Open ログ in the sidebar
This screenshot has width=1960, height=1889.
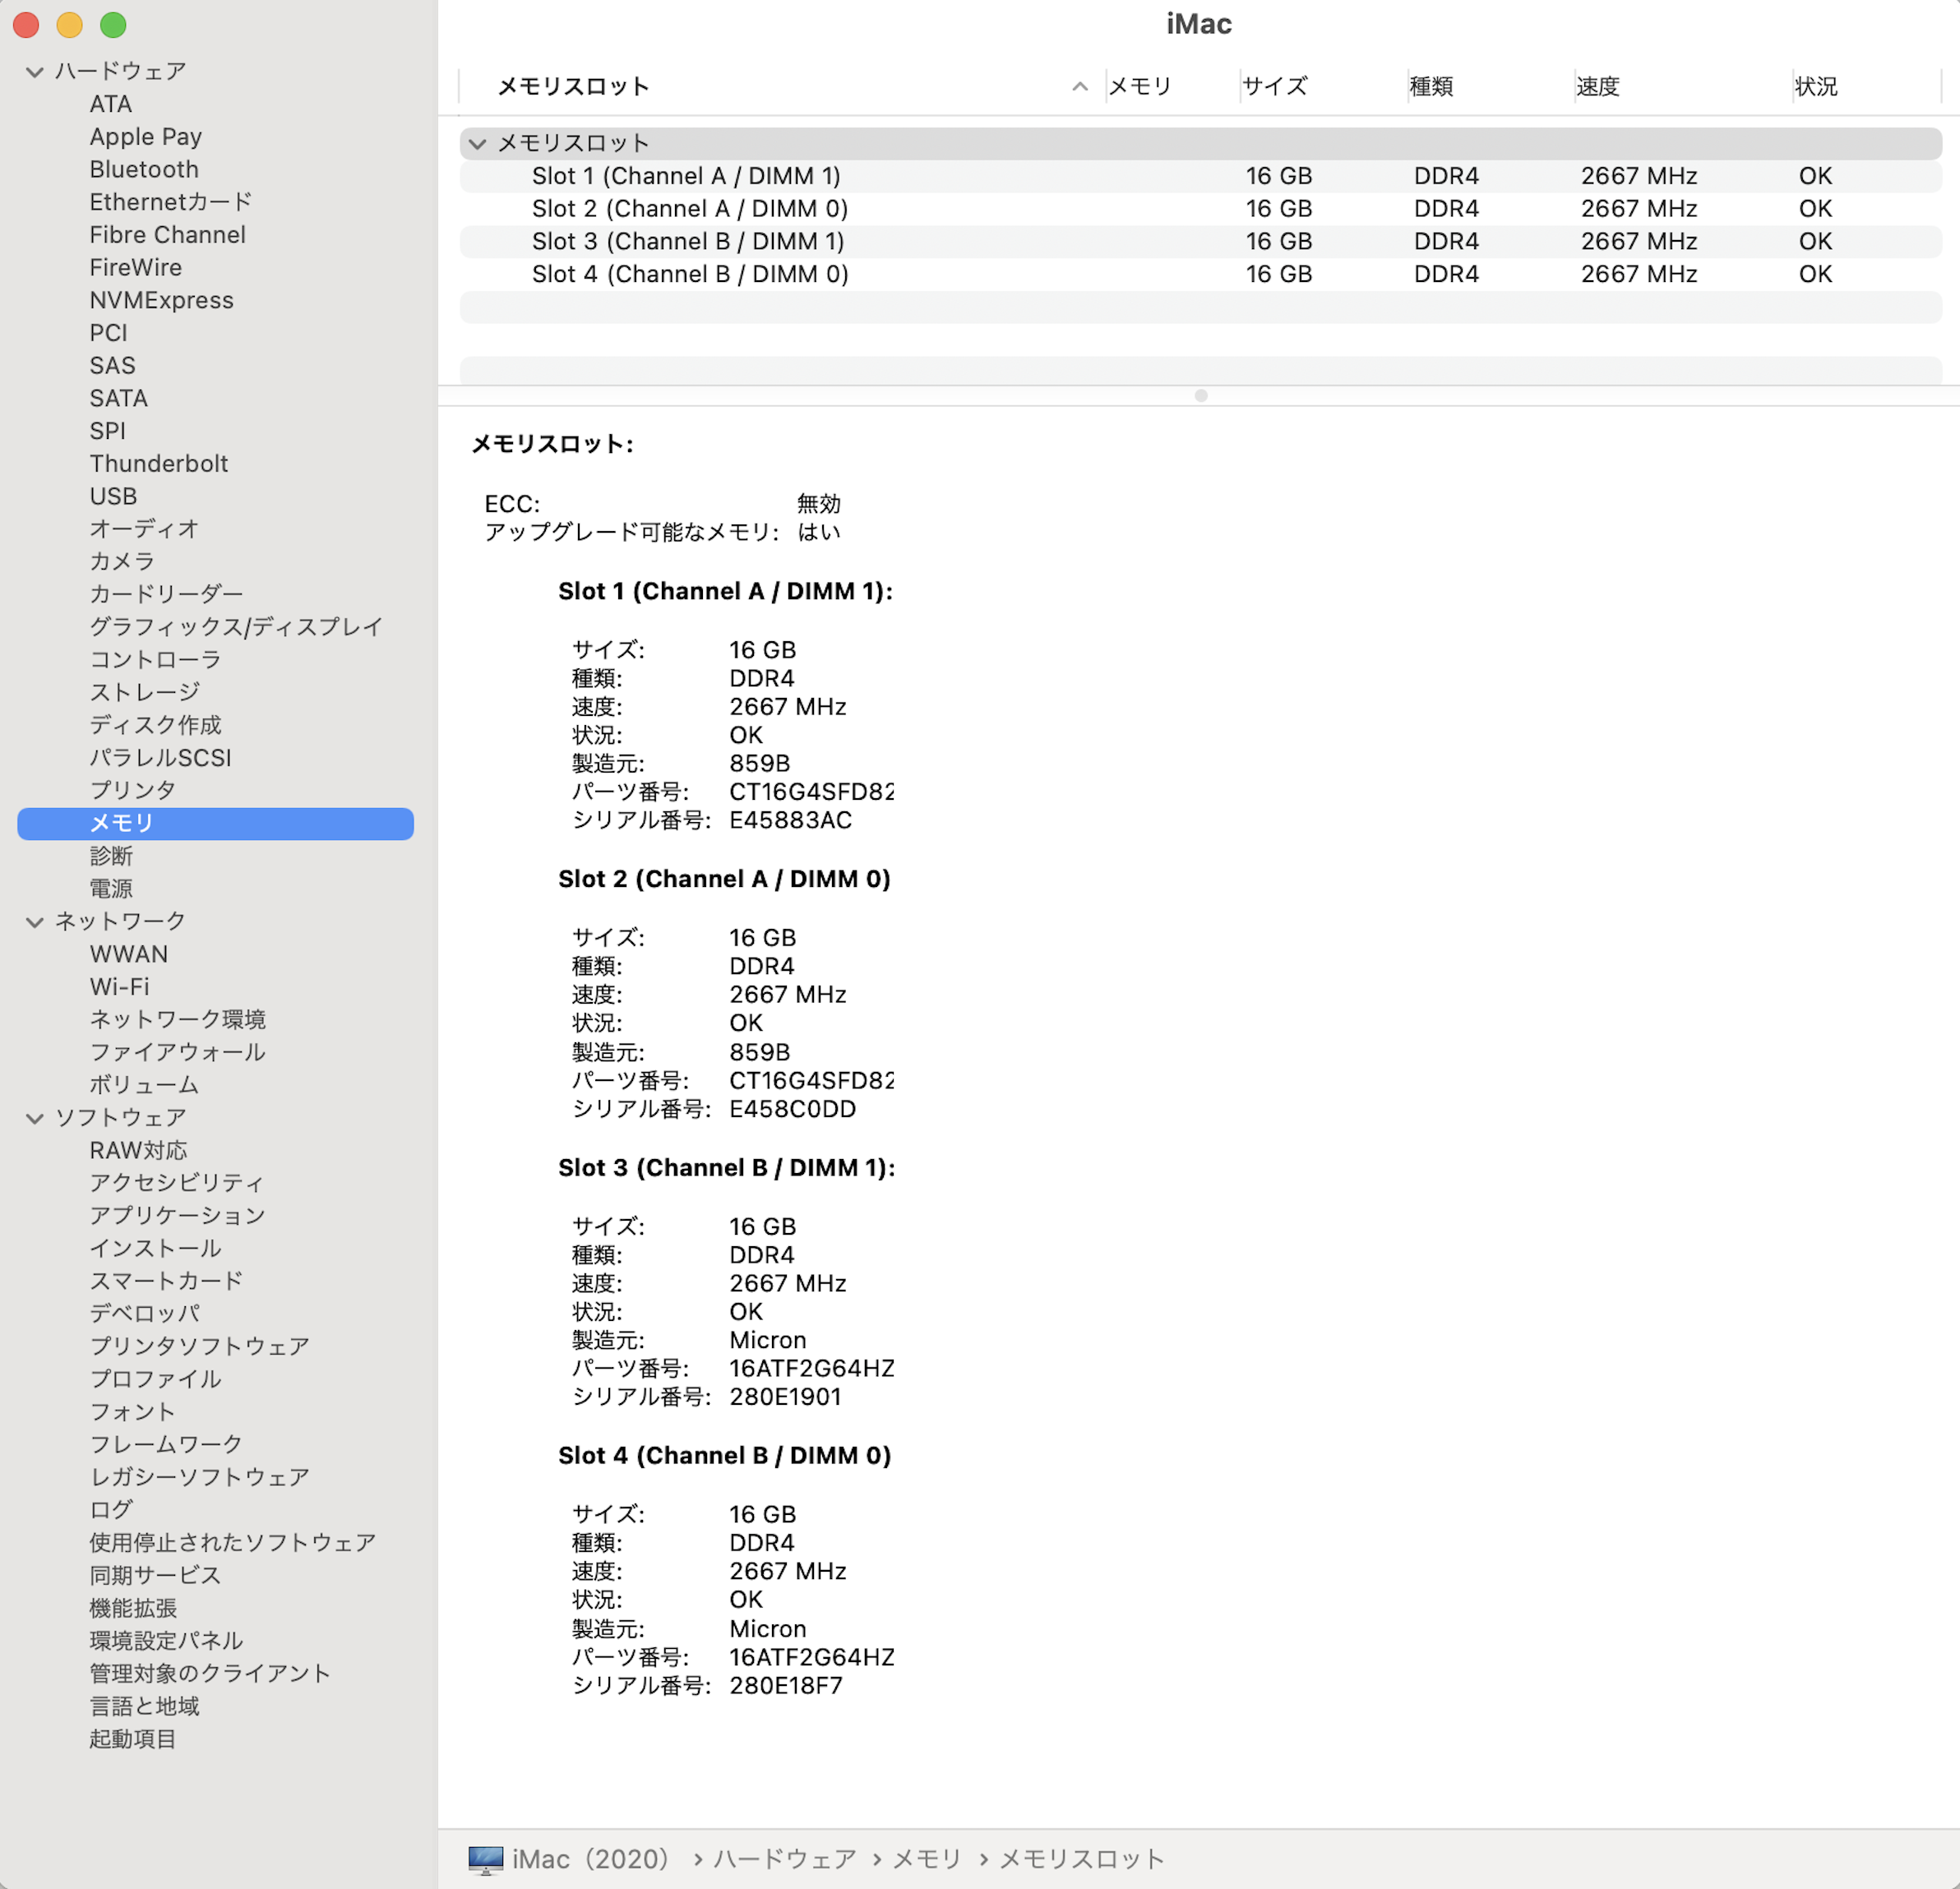112,1510
